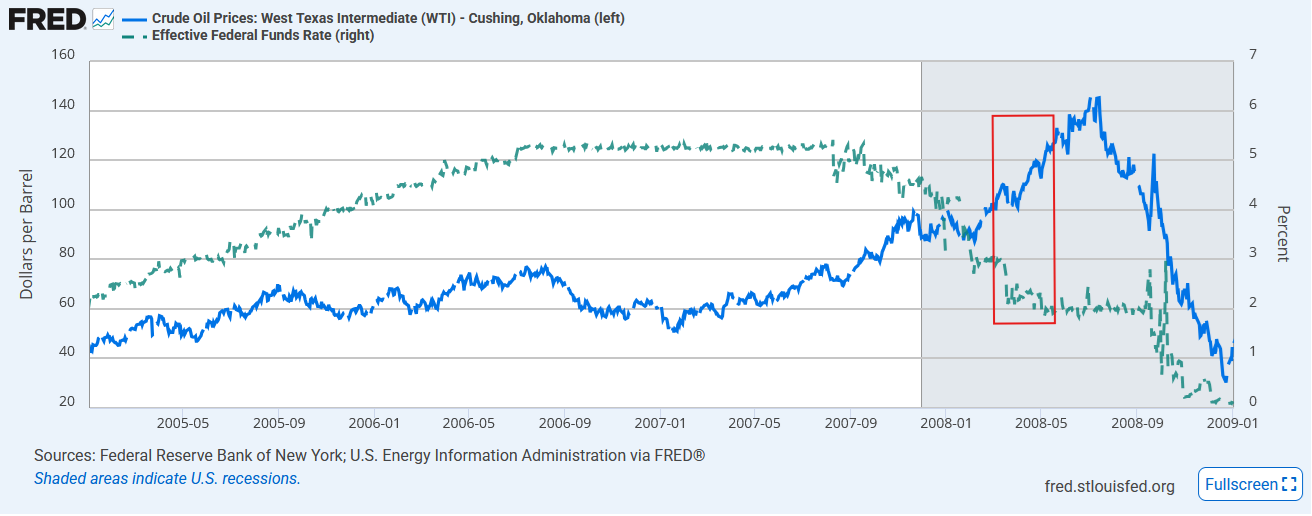Screen dimensions: 1312x516
Task: Click the line chart icon beside FRED logo
Action: 103,19
